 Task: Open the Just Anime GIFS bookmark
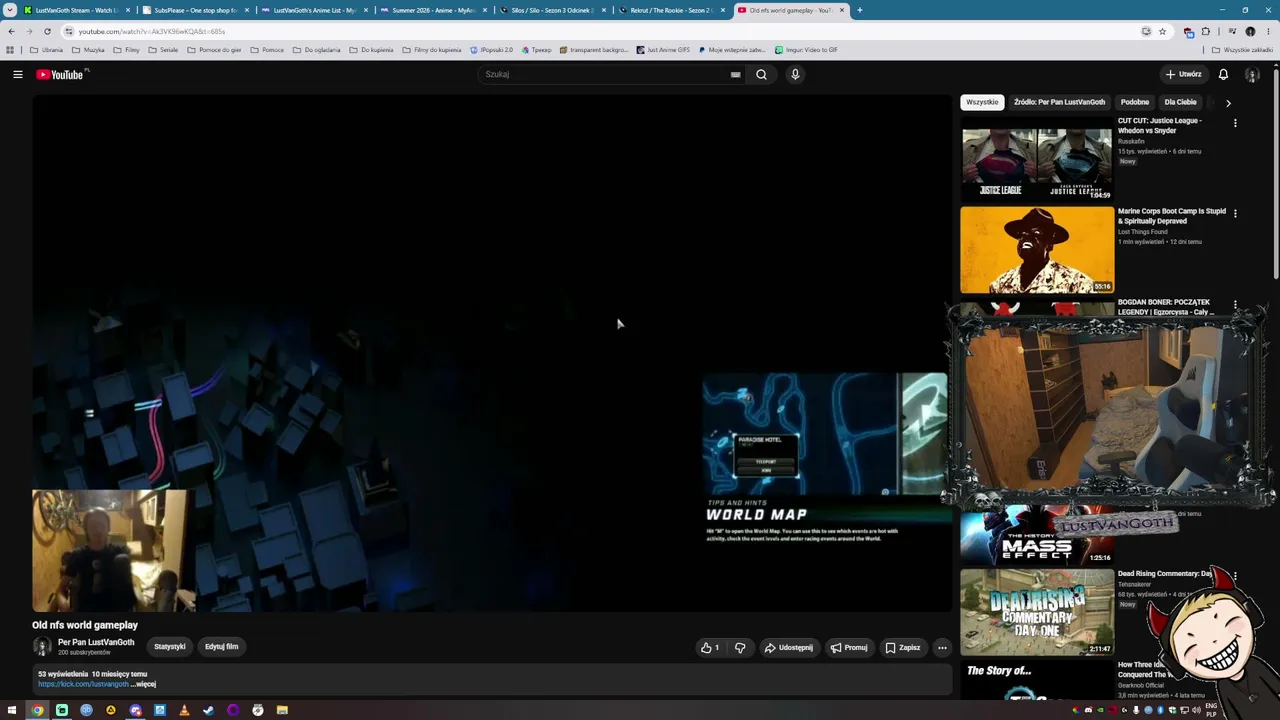pyautogui.click(x=663, y=49)
